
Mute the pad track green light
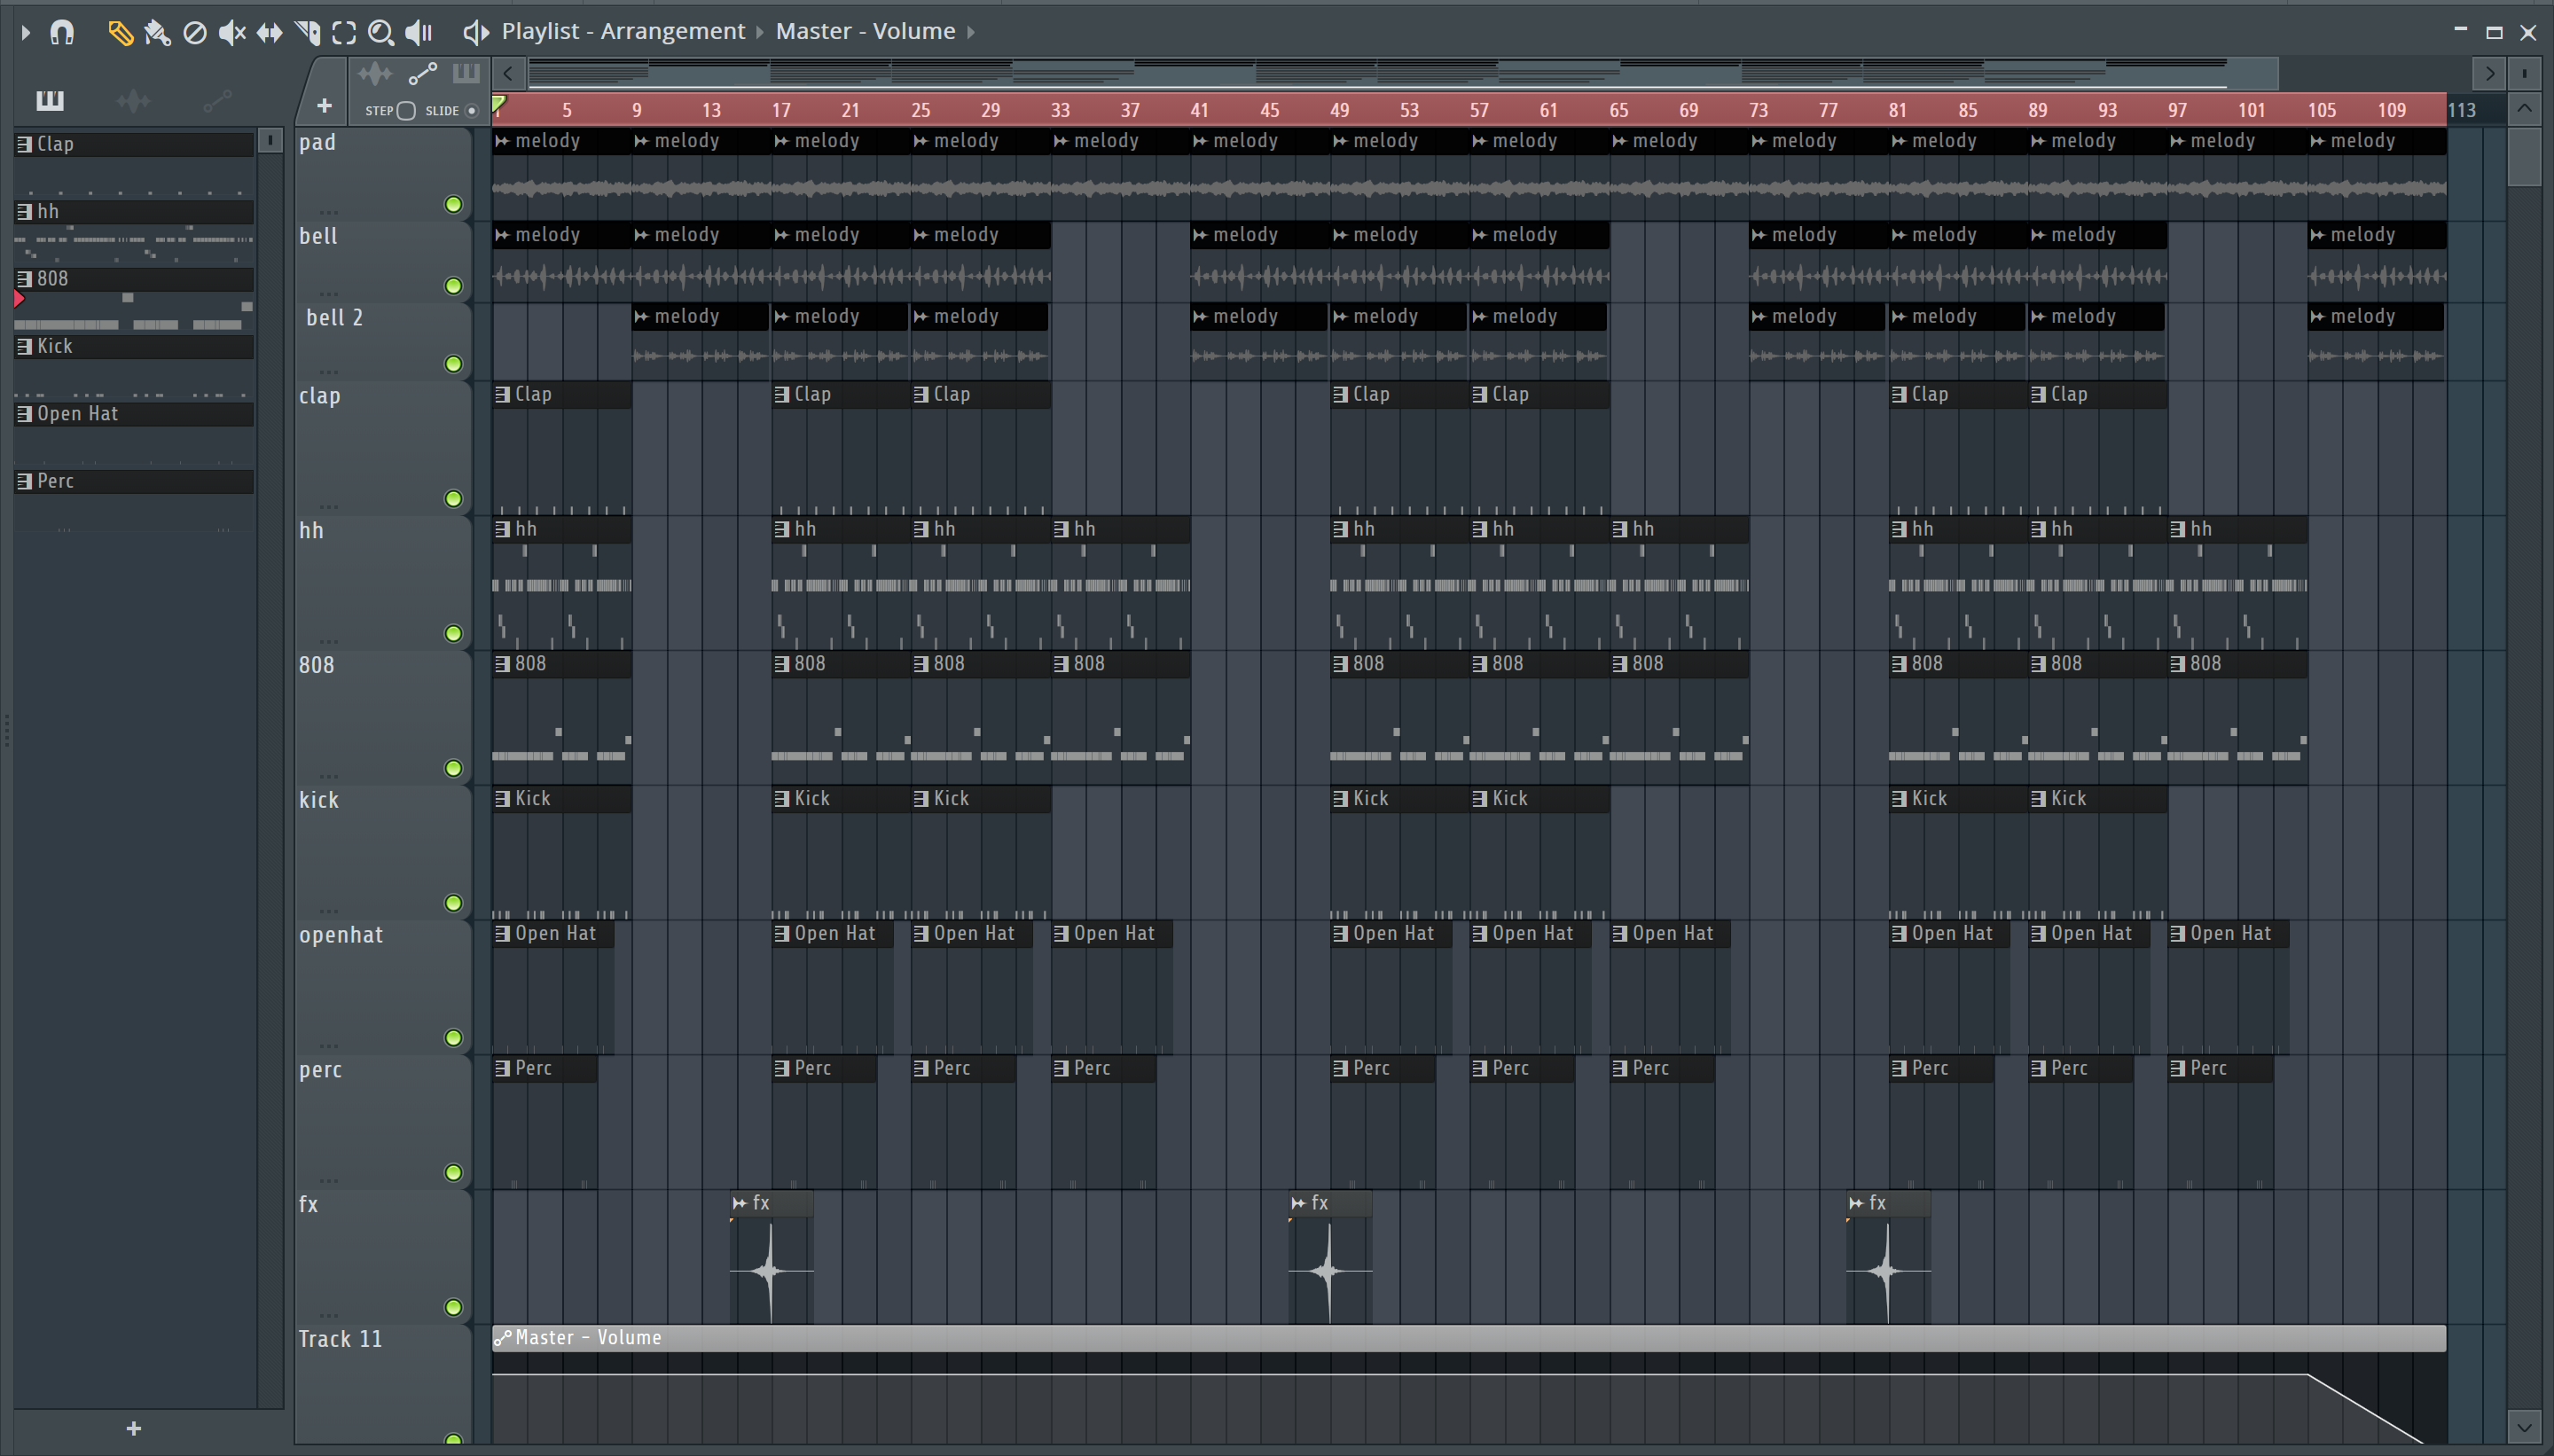[x=453, y=205]
